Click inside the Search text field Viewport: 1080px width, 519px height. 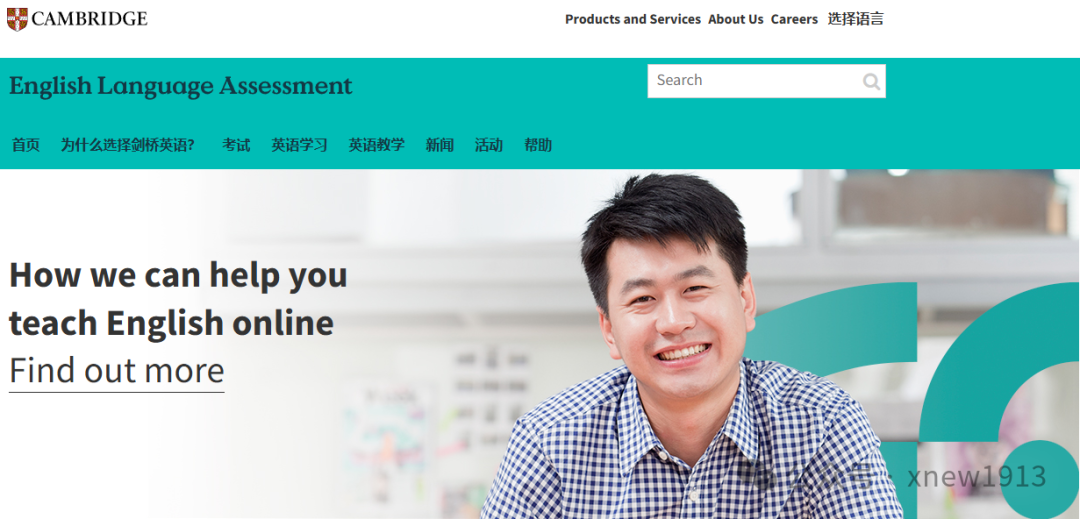point(754,81)
